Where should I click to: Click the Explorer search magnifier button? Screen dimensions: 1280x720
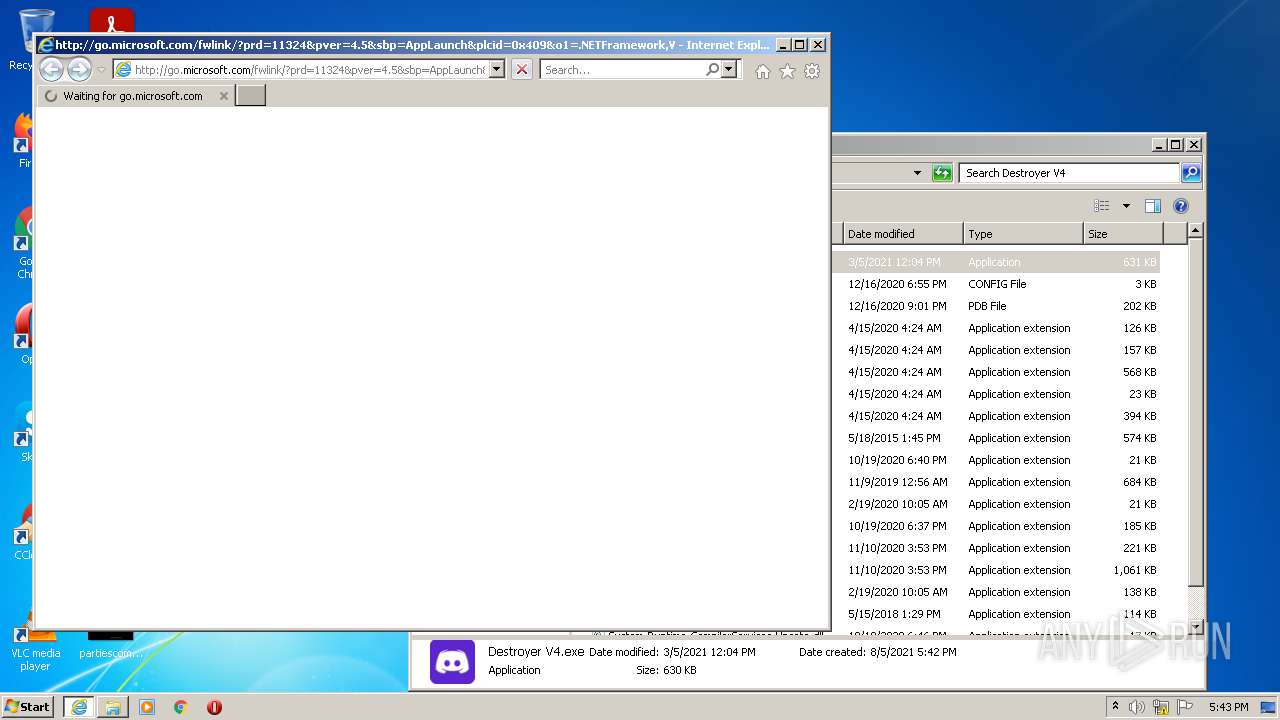1191,173
